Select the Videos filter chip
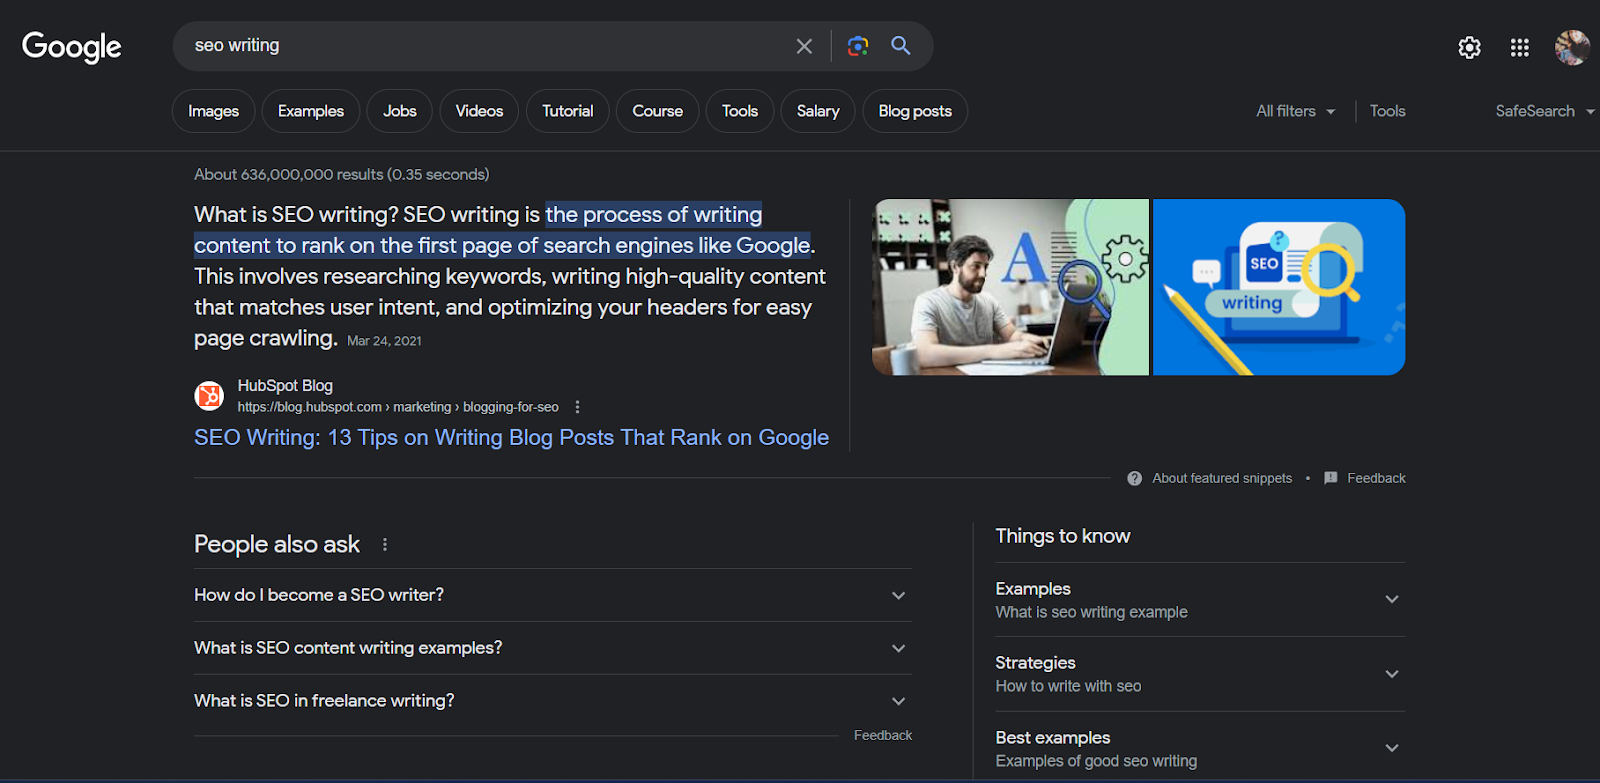This screenshot has width=1600, height=783. pos(479,111)
